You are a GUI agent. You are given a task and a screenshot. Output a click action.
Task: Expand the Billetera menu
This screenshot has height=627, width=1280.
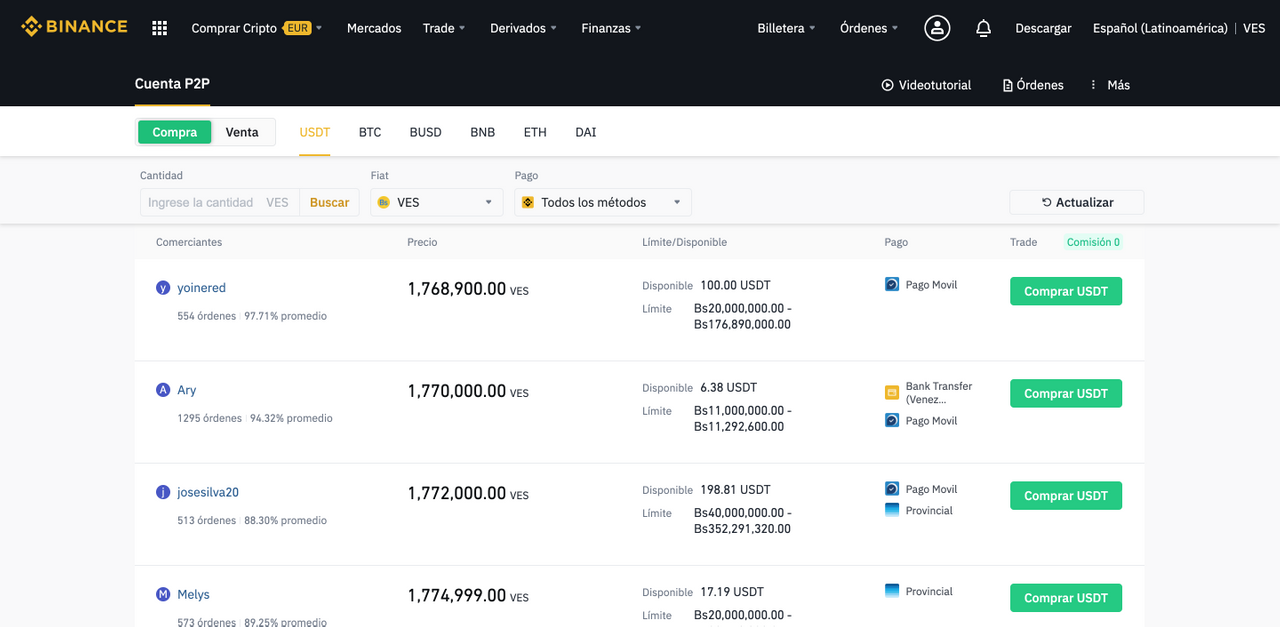tap(786, 28)
